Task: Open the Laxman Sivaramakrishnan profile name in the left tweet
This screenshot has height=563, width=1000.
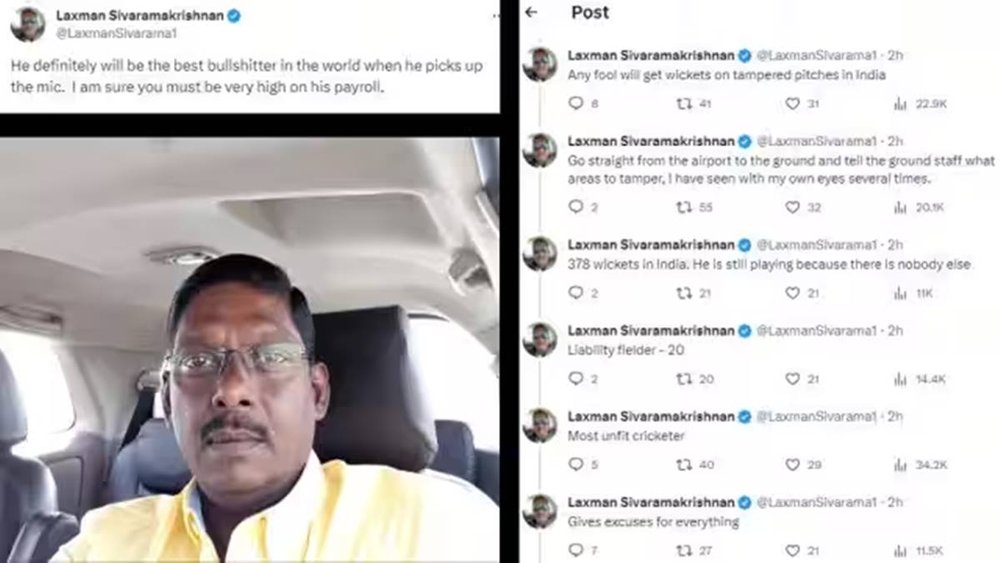Action: (140, 15)
